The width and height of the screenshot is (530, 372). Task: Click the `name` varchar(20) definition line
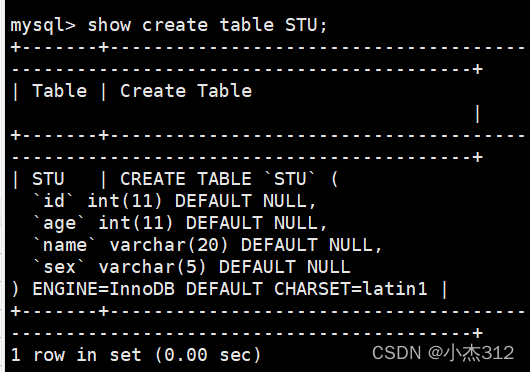[x=207, y=245]
